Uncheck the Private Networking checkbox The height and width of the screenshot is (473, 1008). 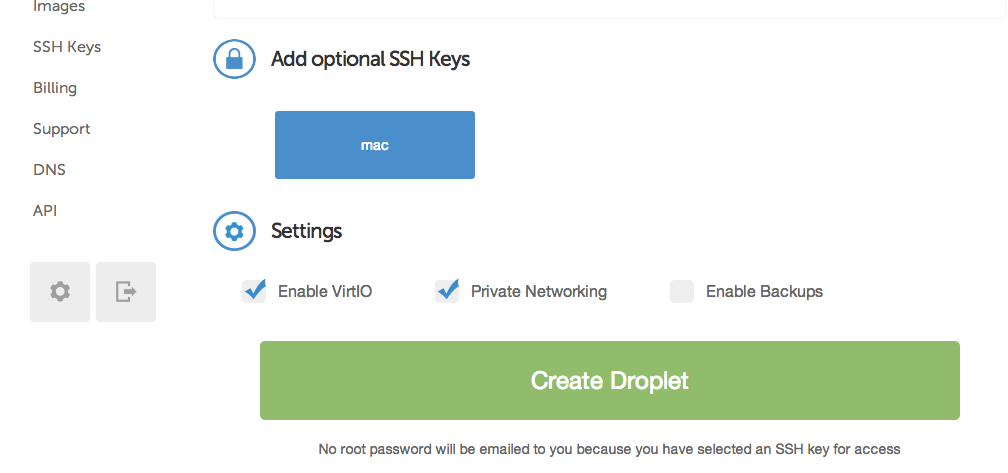point(447,291)
